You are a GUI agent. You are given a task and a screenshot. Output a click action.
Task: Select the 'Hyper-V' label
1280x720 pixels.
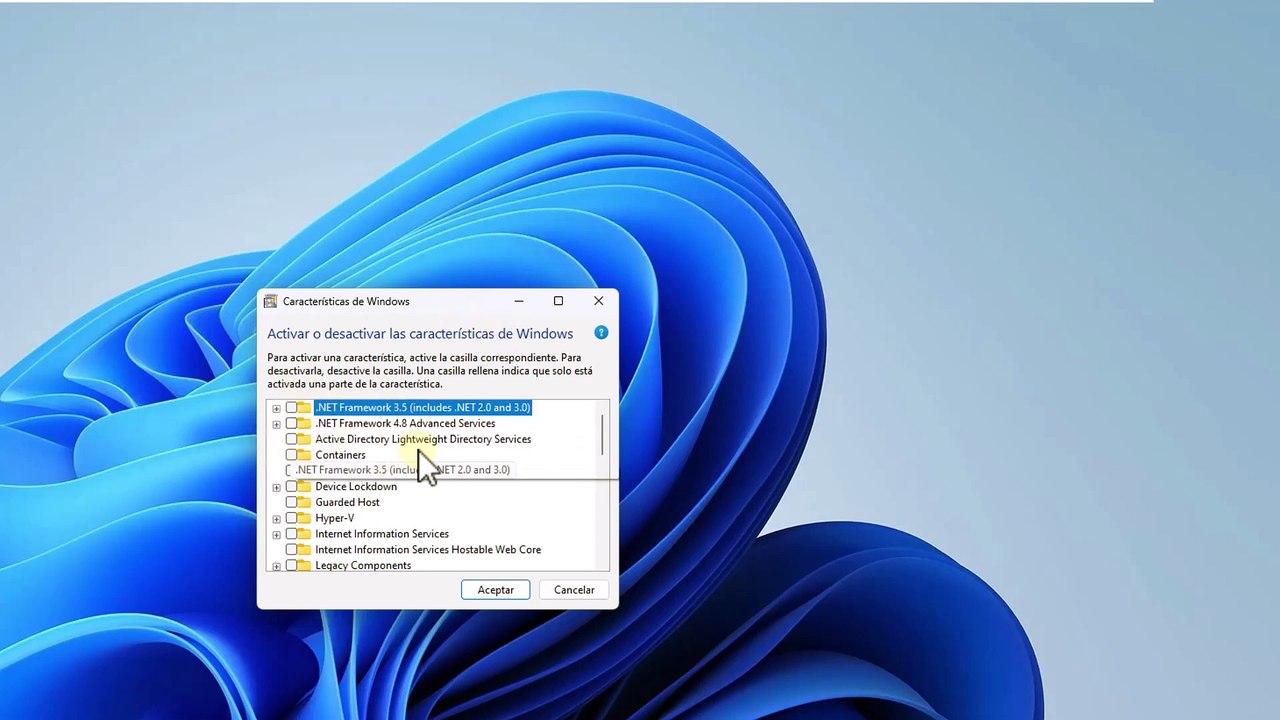[x=334, y=518]
